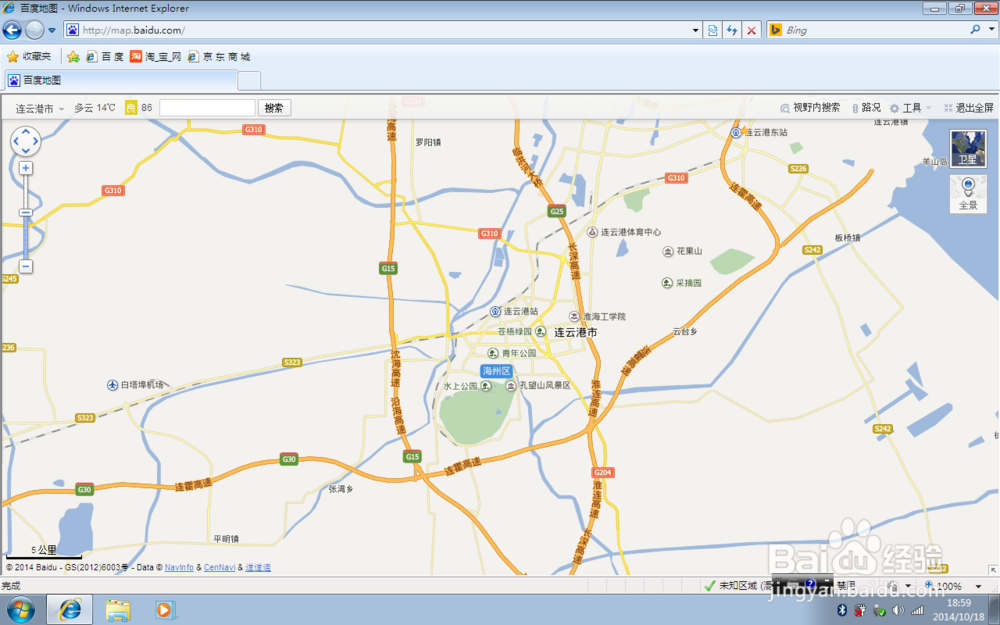Open the 工具 tools dropdown menu
The width and height of the screenshot is (1000, 625).
911,108
